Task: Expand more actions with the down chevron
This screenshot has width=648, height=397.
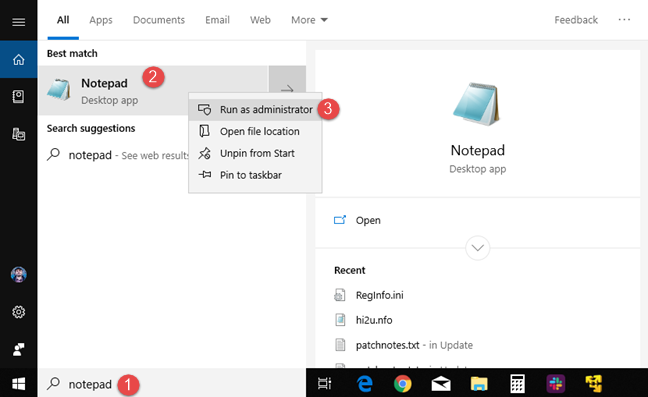Action: [478, 248]
